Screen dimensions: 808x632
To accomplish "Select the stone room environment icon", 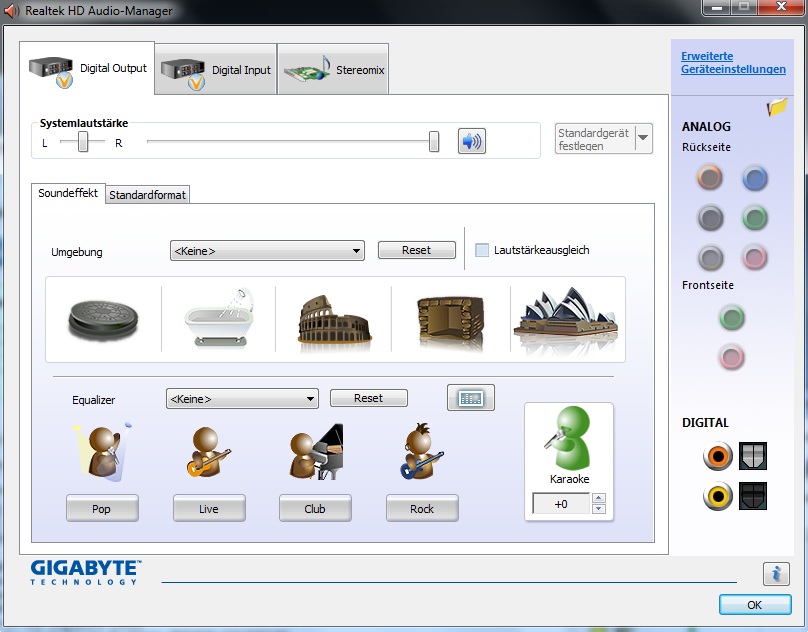I will (450, 319).
